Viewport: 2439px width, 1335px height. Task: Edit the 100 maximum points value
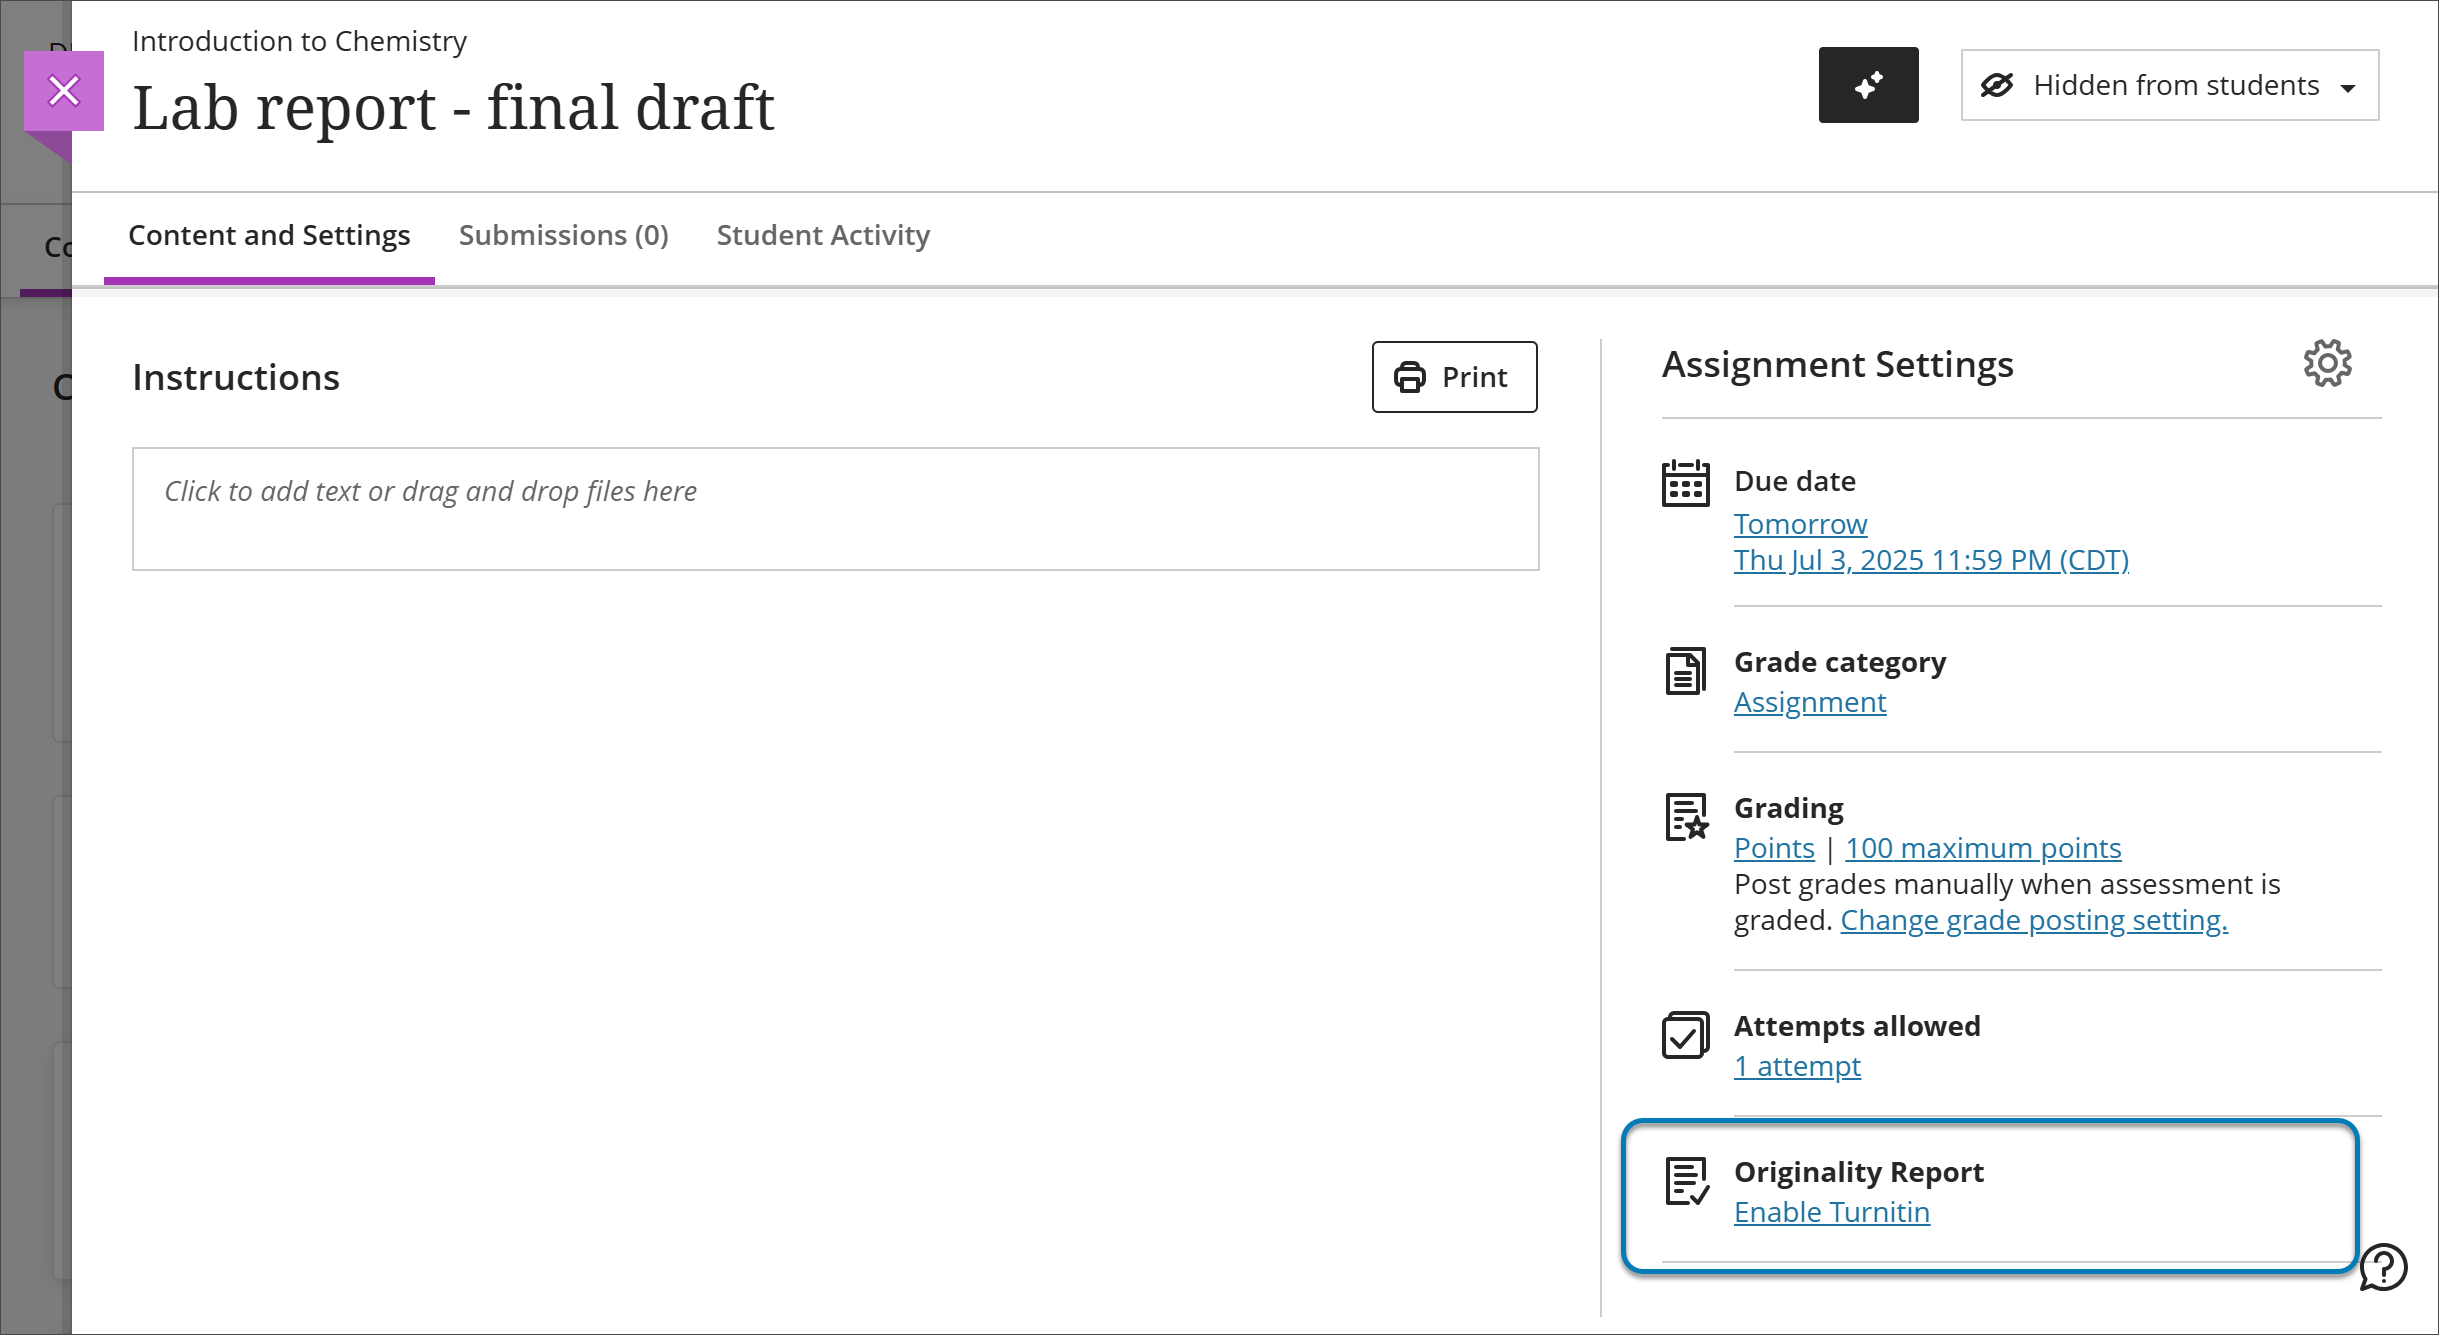tap(1982, 847)
